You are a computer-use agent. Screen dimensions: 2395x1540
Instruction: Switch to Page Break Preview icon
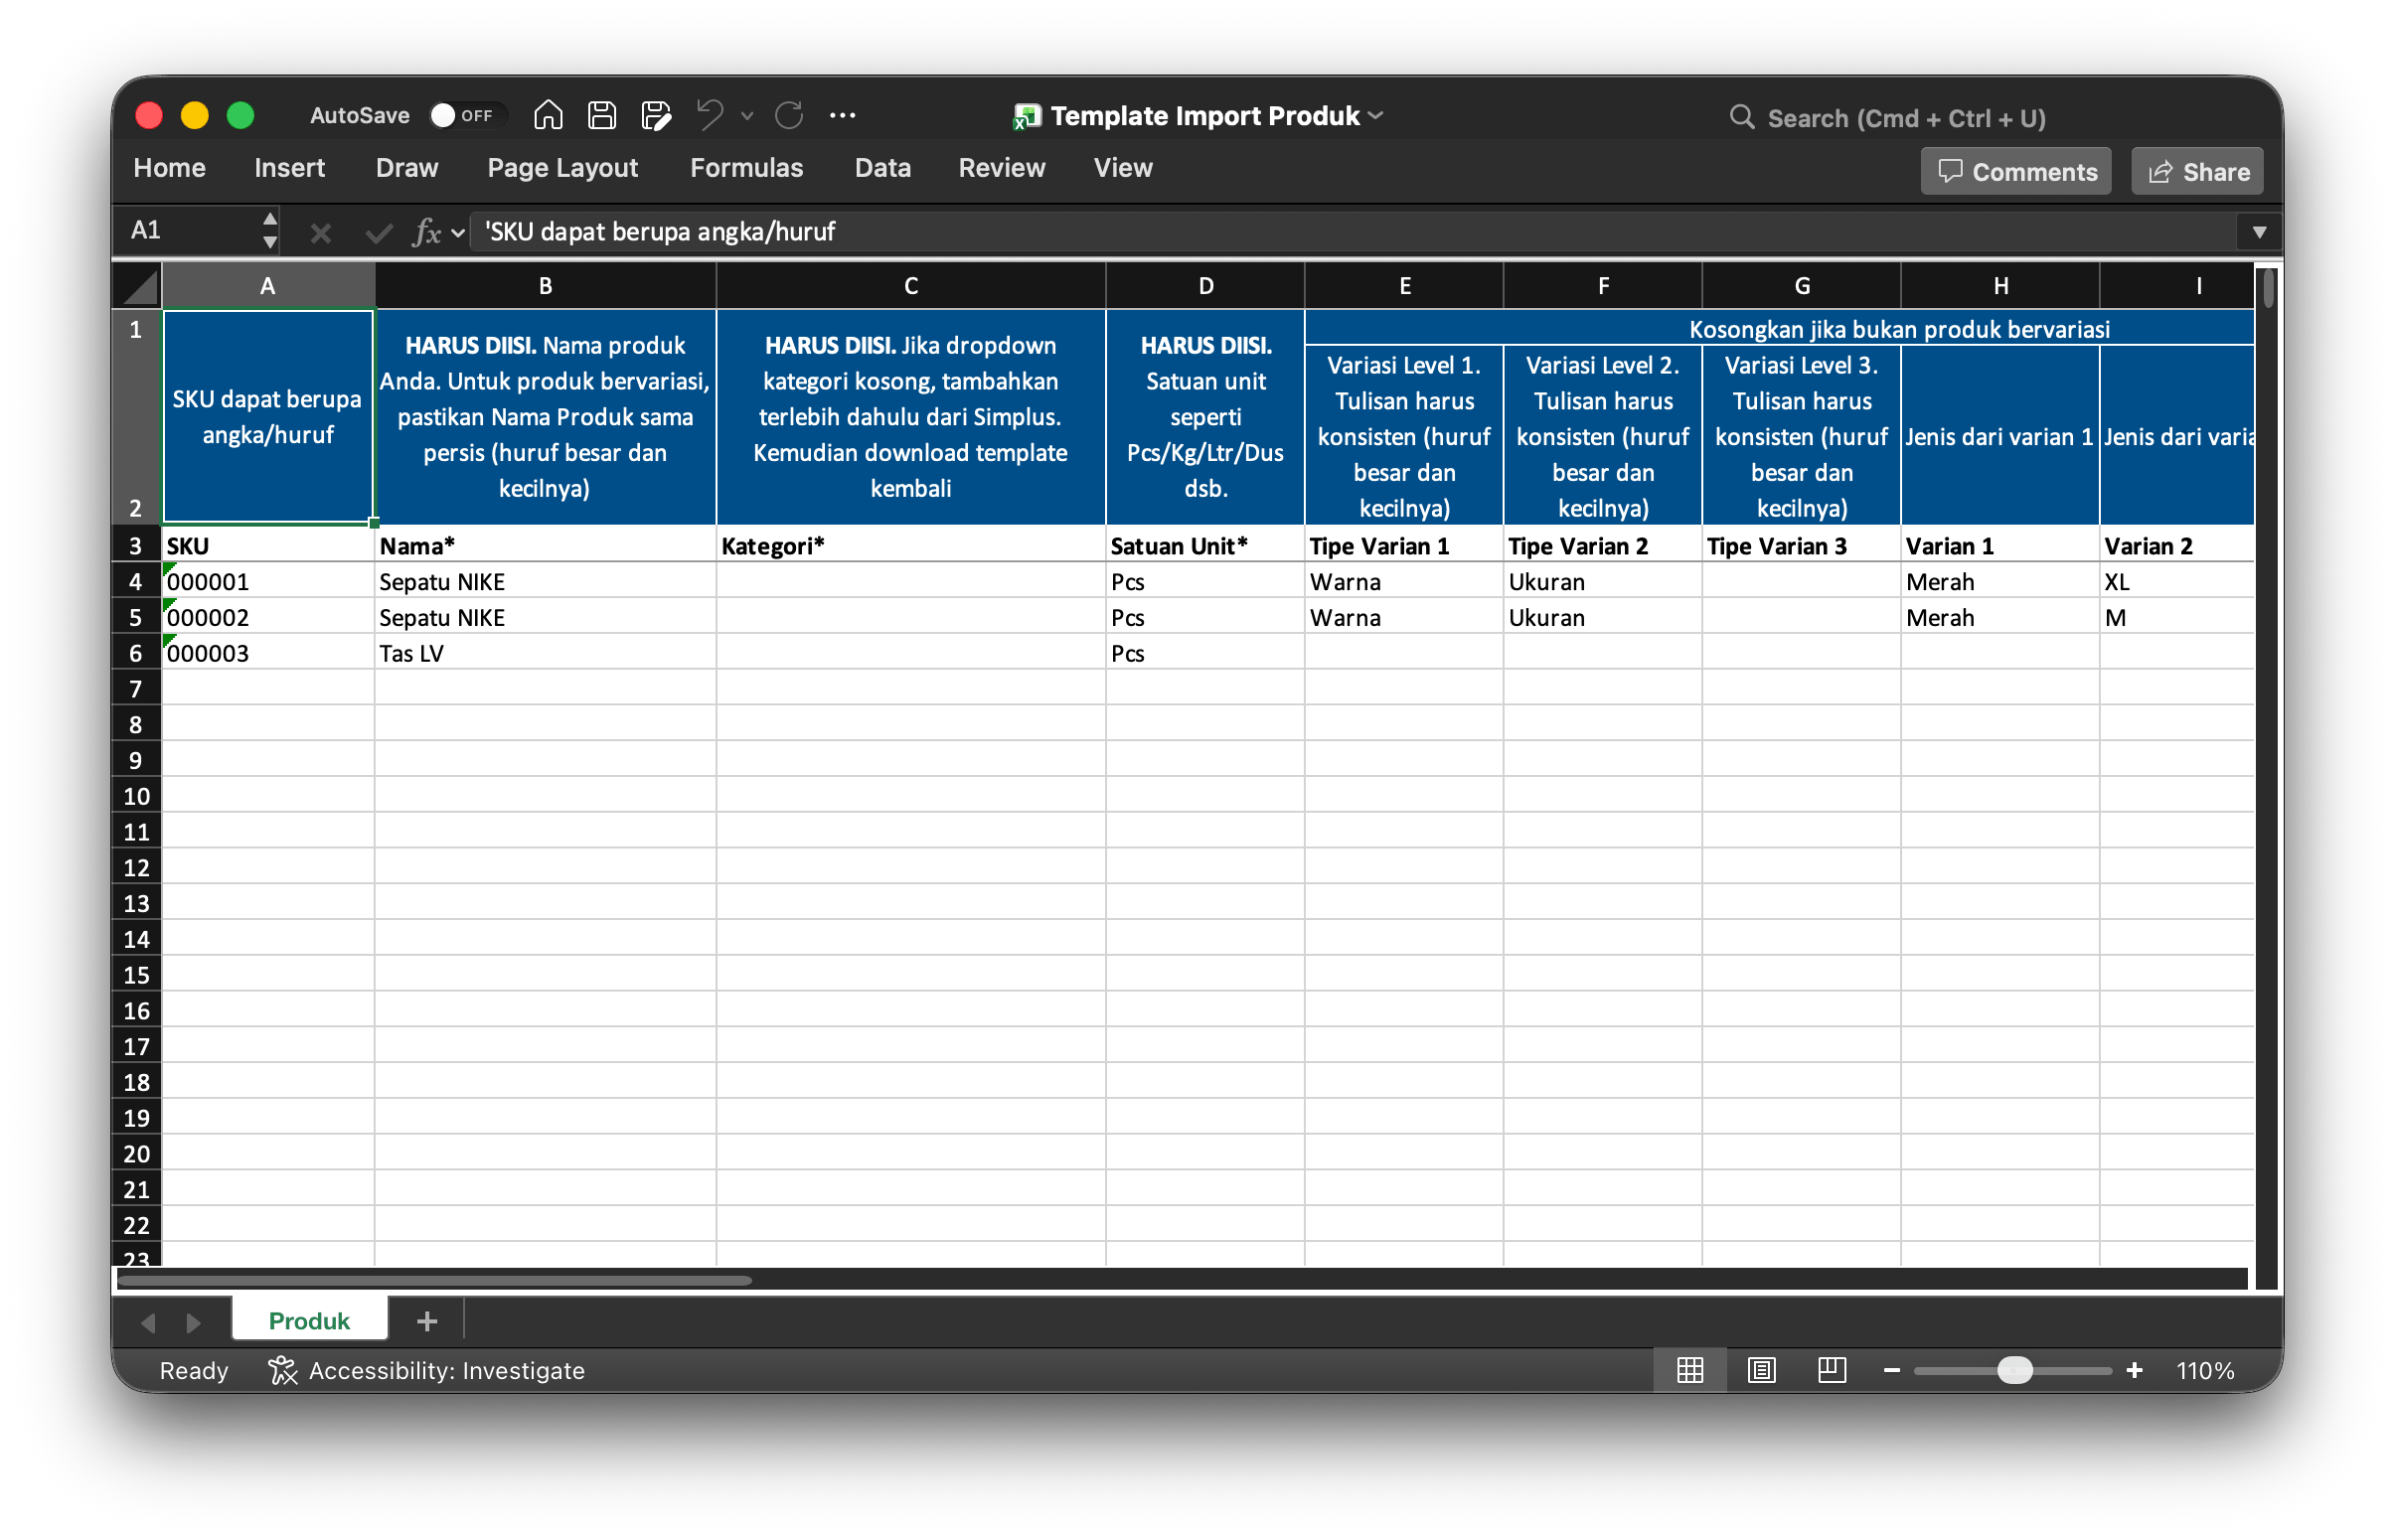click(x=1831, y=1370)
